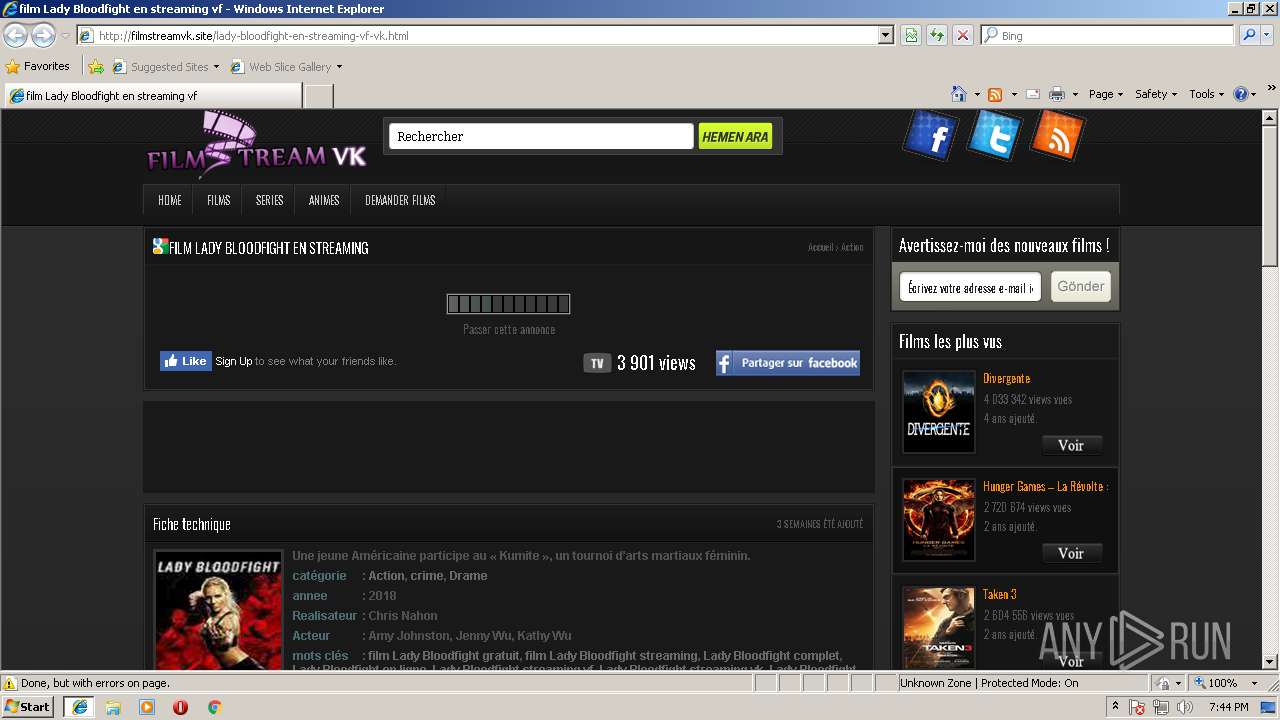Open the SERIES navigation item
Viewport: 1280px width, 720px height.
point(270,200)
